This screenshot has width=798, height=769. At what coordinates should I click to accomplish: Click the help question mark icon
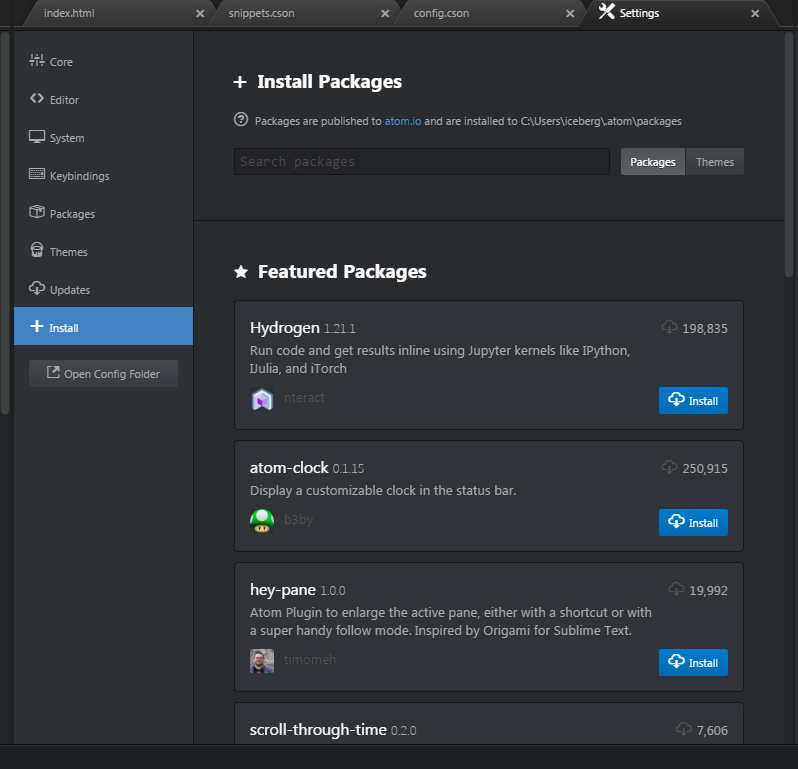click(240, 120)
